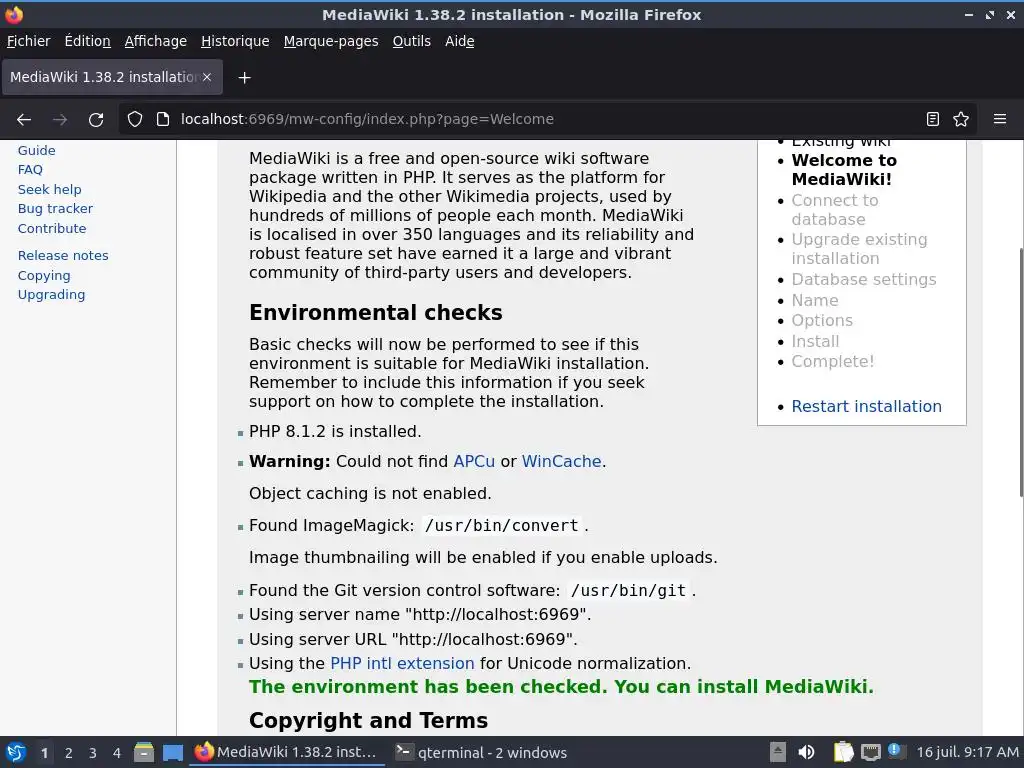Screen dimensions: 1024x768
Task: Click the grayed-out forward arrow button
Action: tap(60, 120)
